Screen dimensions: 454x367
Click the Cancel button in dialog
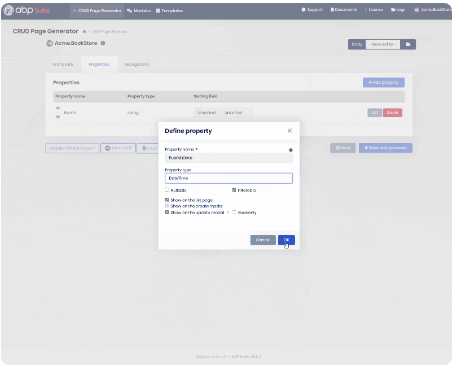click(x=263, y=240)
